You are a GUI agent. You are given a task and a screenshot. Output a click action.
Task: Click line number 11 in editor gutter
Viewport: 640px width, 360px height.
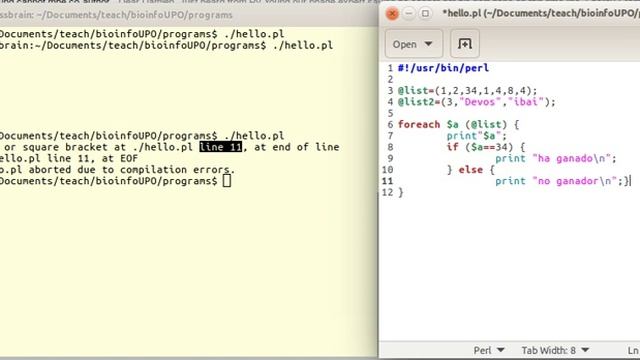pyautogui.click(x=387, y=181)
